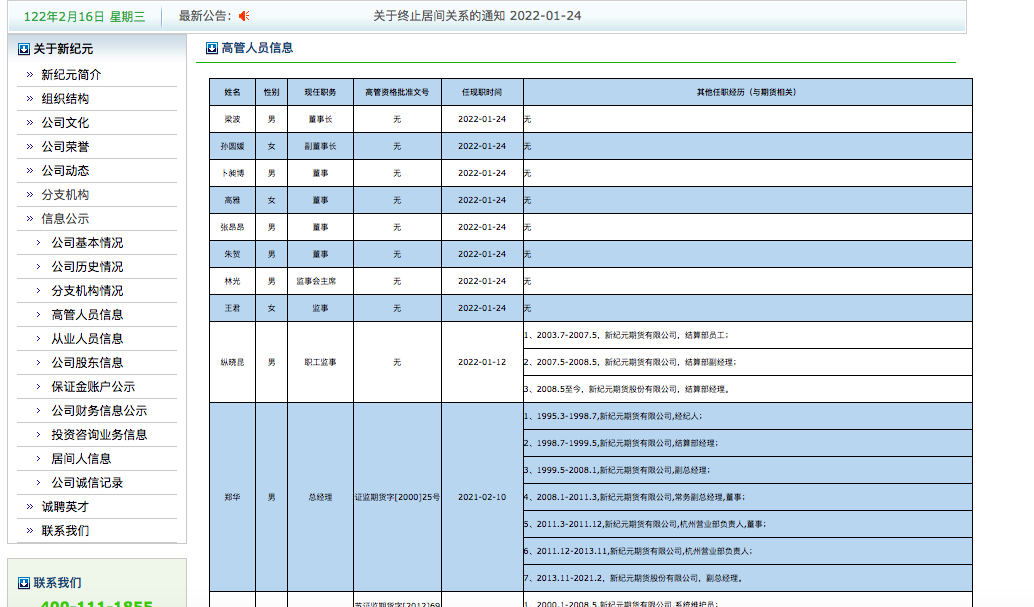Viewport: 1034px width, 607px height.
Task: Open 联系我们 sidebar menu link
Action: click(x=65, y=530)
